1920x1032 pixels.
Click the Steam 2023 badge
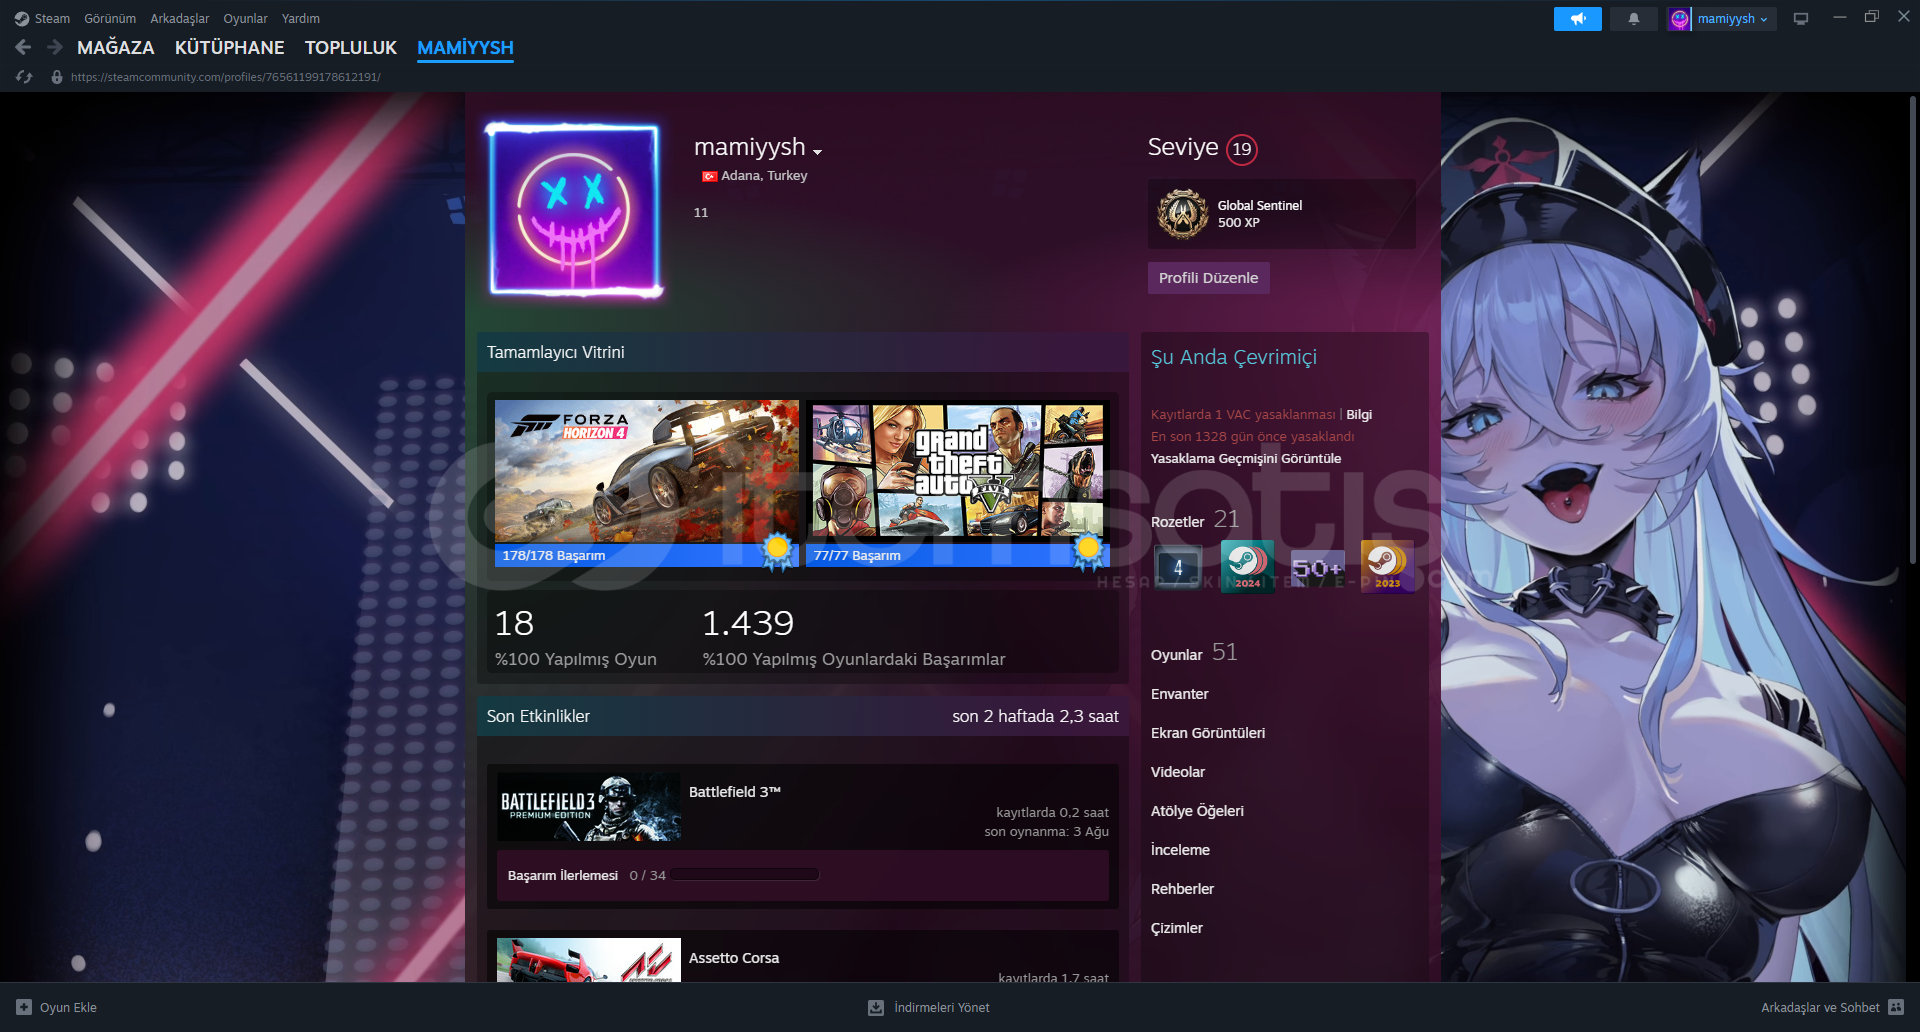click(x=1388, y=567)
